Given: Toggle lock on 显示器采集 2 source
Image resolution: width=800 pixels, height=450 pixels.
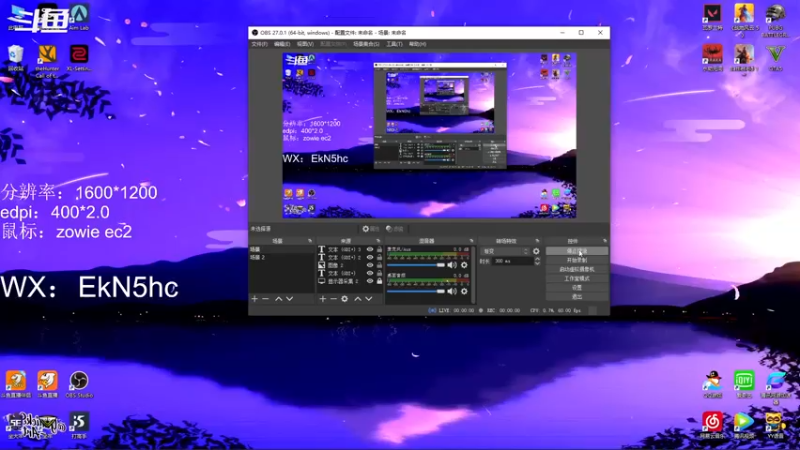Looking at the screenshot, I should pos(379,281).
